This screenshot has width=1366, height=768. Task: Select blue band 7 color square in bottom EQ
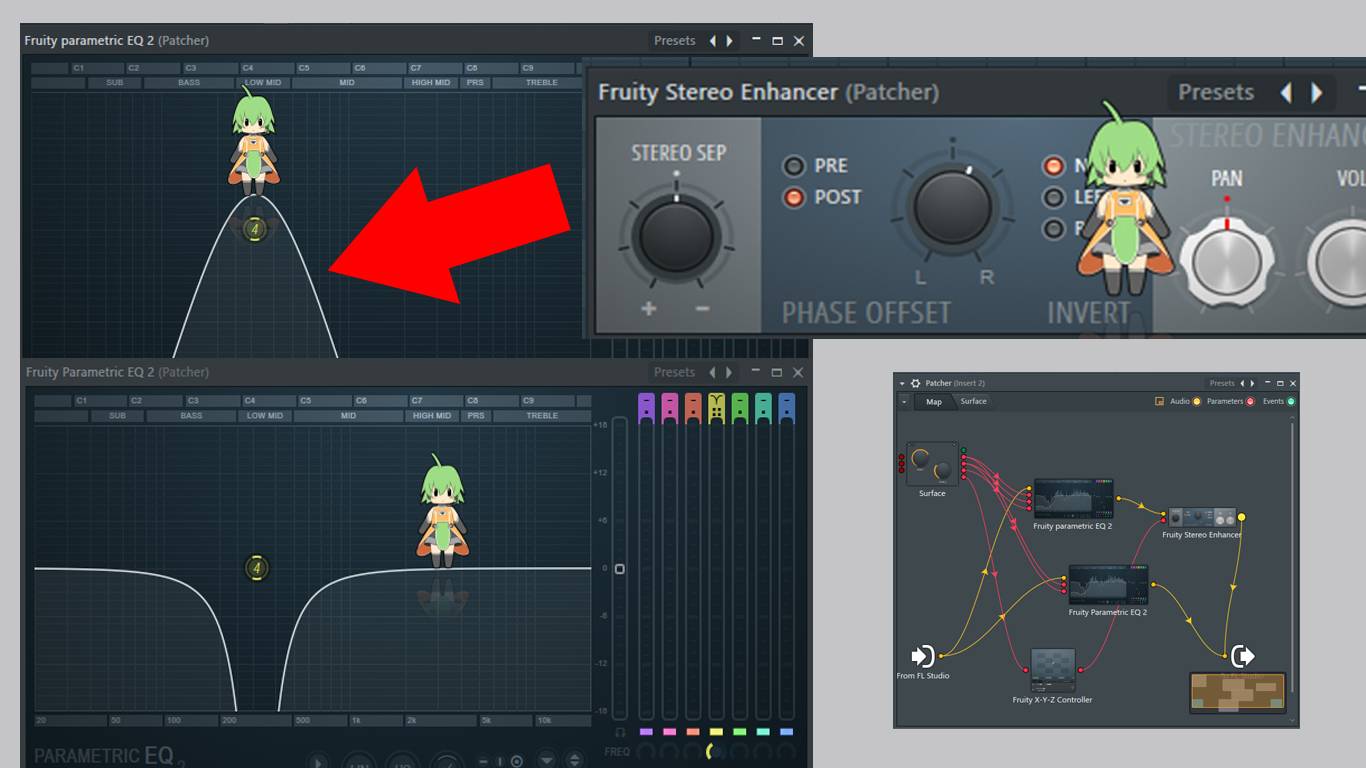pyautogui.click(x=786, y=732)
